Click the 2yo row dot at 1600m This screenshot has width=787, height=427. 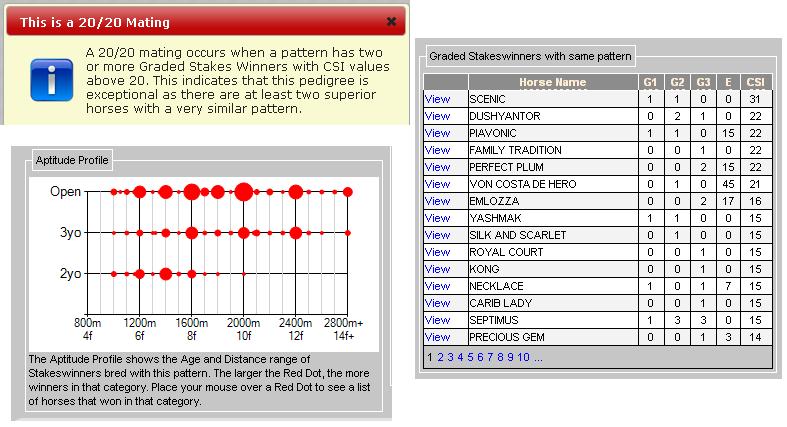(x=192, y=274)
